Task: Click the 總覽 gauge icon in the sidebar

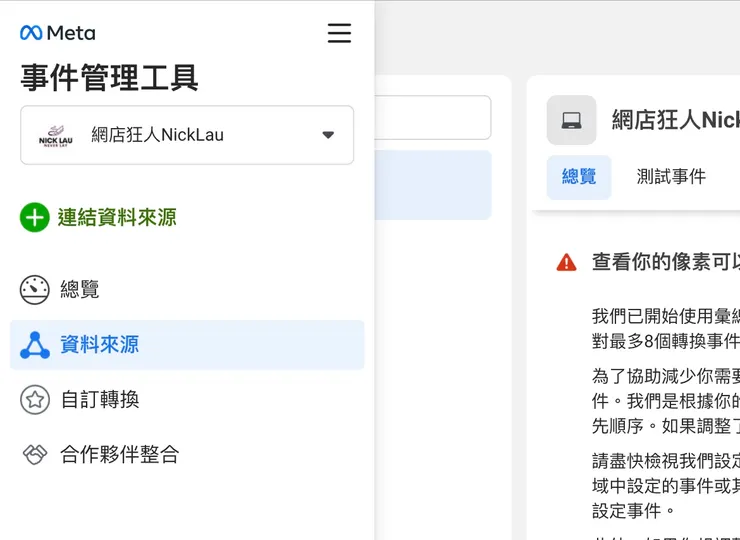Action: tap(34, 290)
